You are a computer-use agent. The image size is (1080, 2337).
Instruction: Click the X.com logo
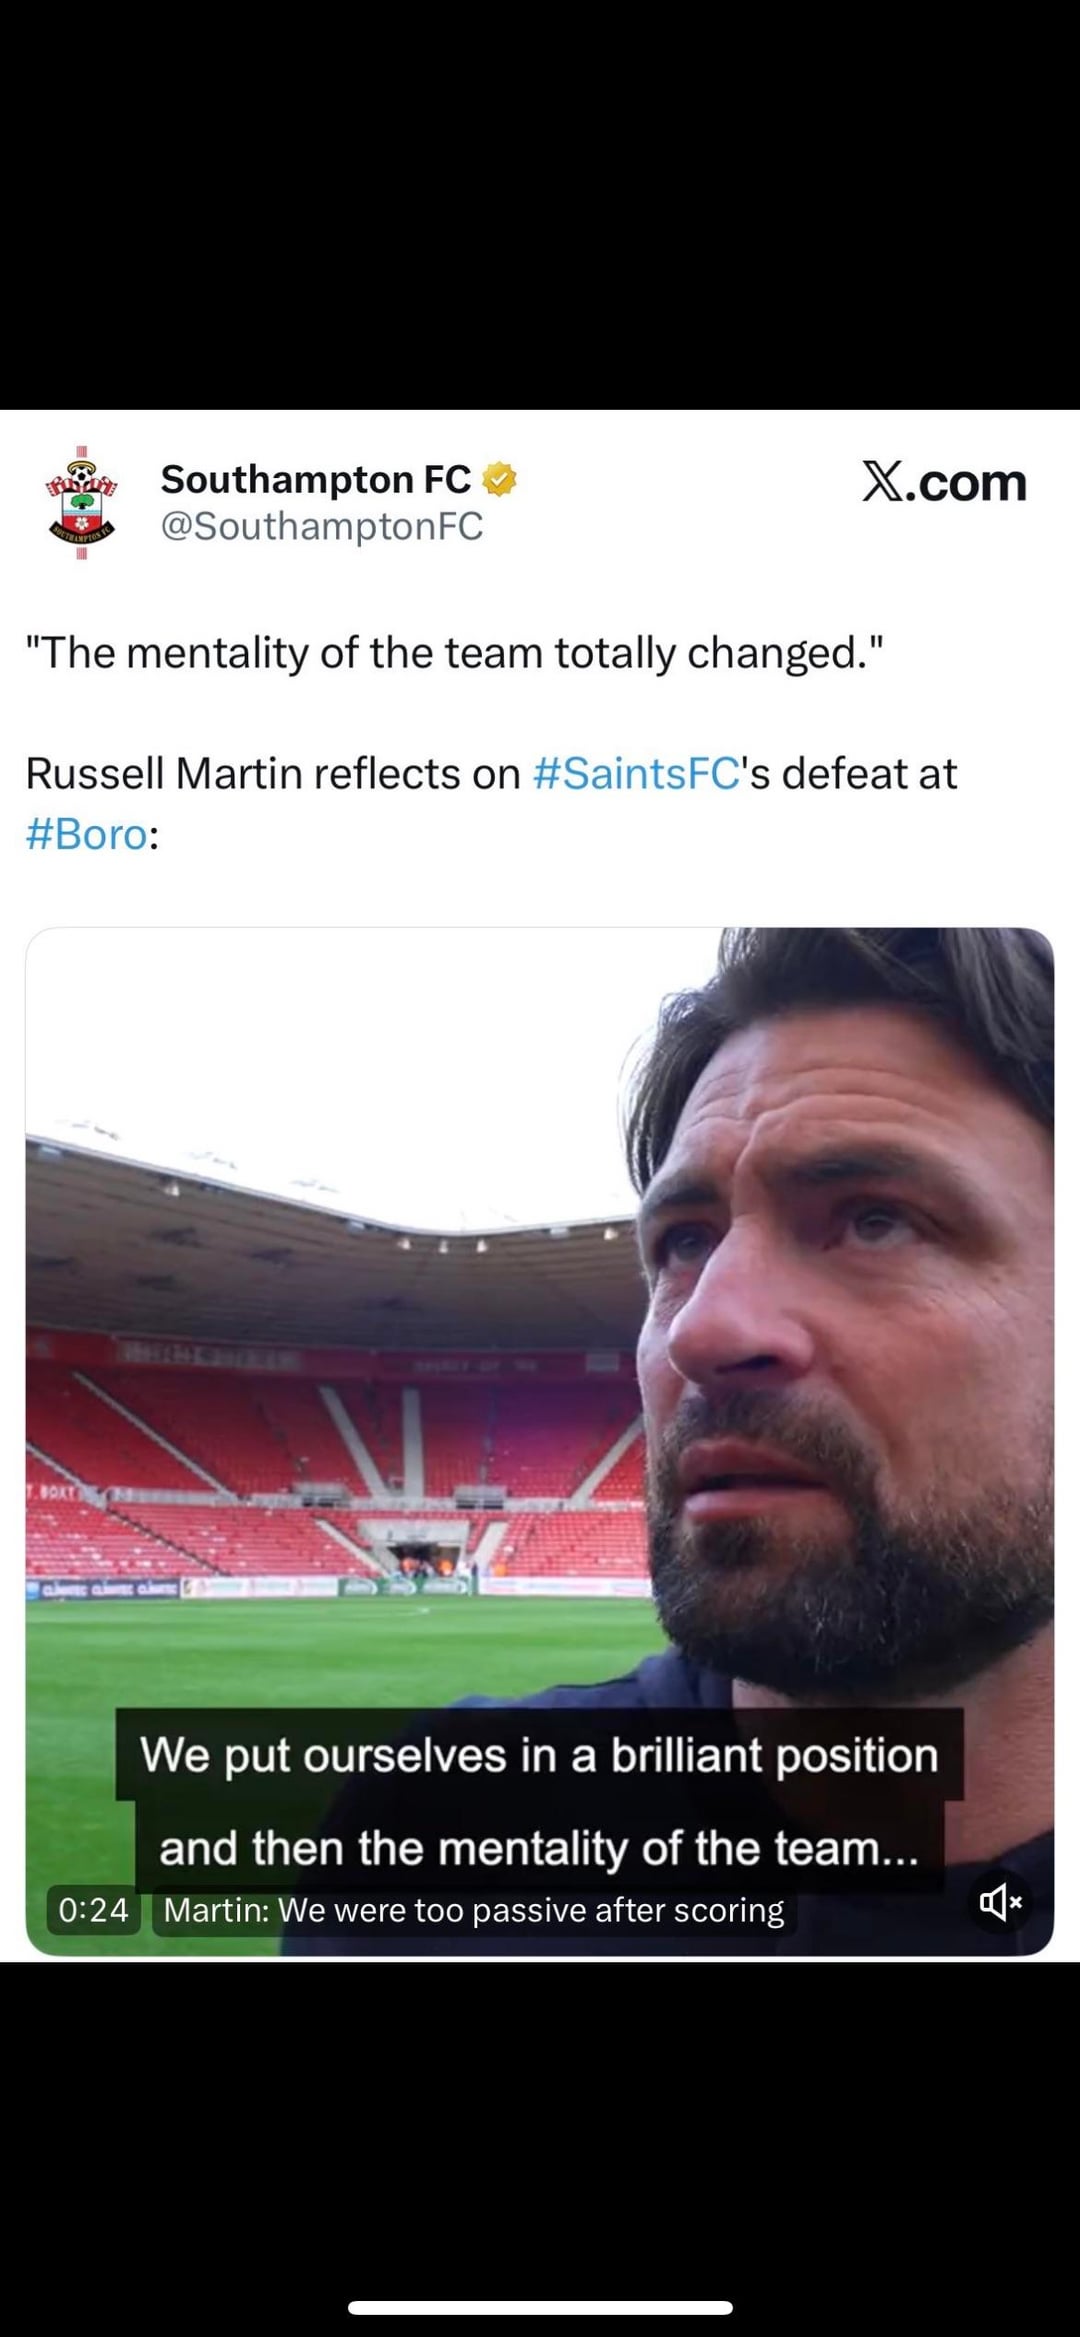click(944, 483)
